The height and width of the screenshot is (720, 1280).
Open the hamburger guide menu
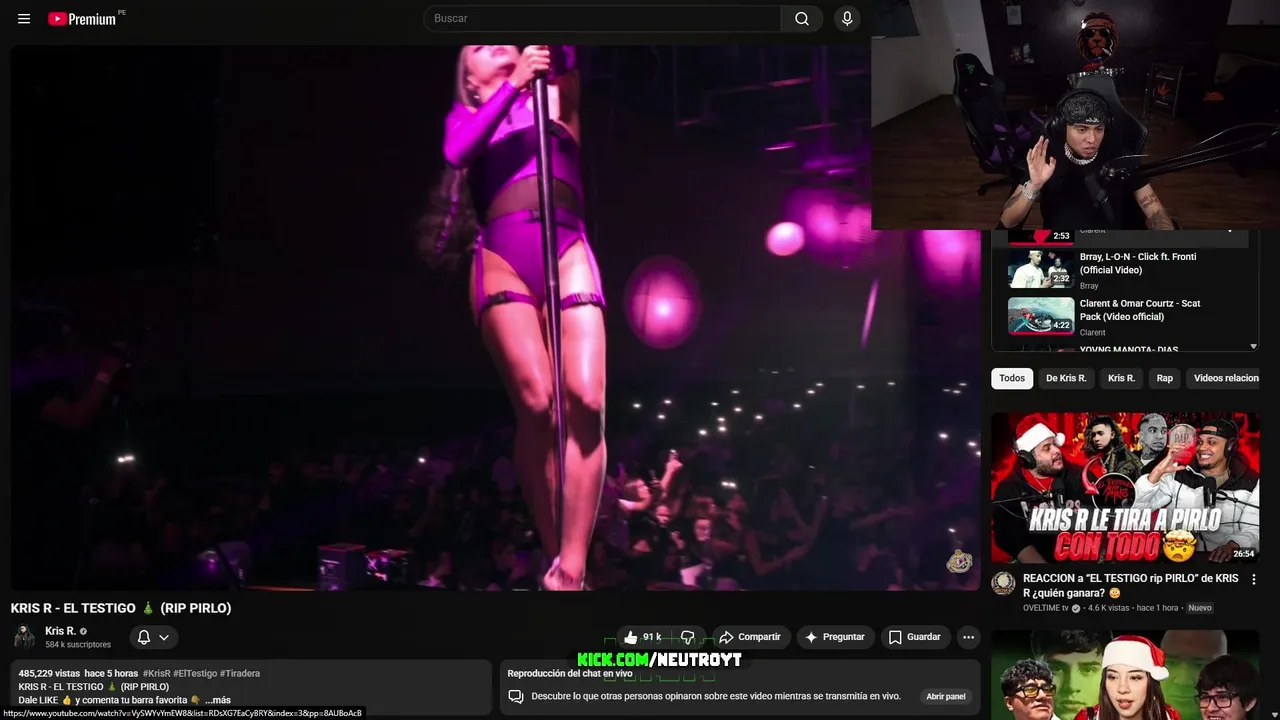tap(24, 19)
